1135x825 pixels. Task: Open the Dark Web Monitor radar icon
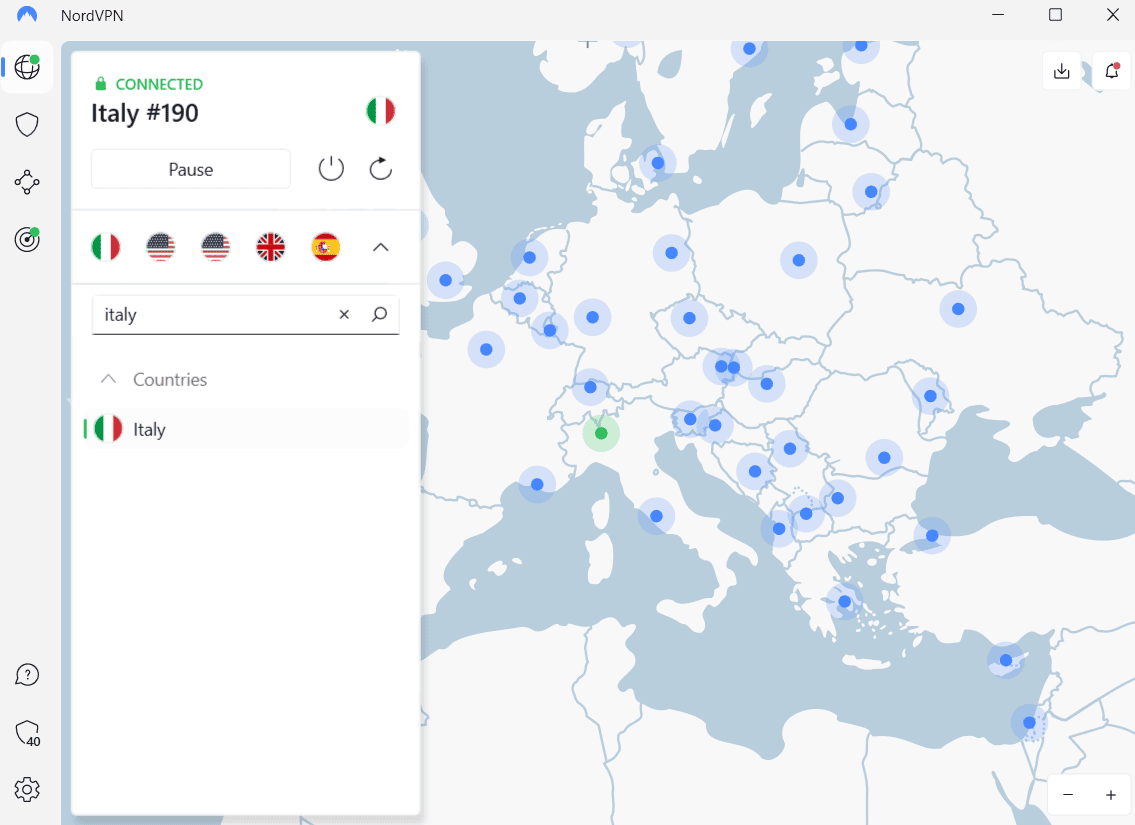(x=28, y=239)
